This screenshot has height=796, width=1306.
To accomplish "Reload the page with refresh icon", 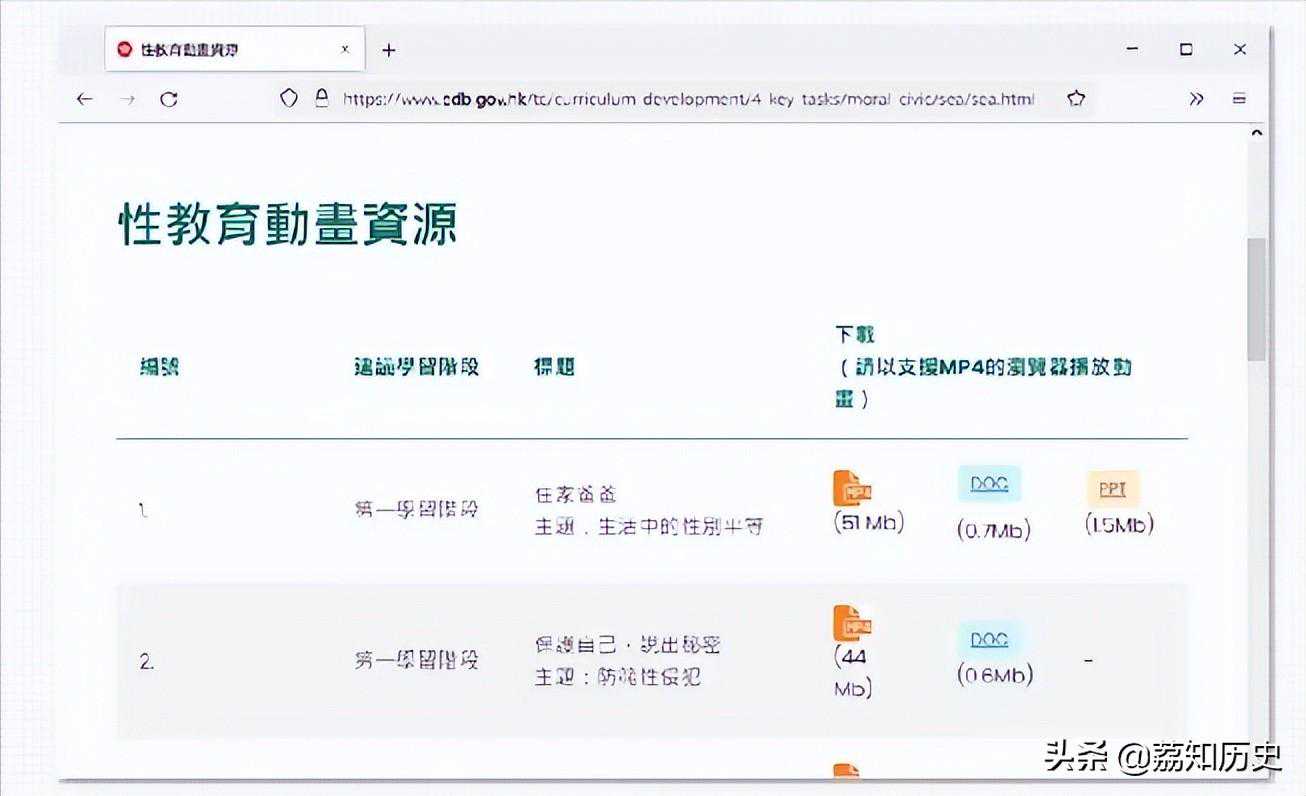I will point(169,99).
